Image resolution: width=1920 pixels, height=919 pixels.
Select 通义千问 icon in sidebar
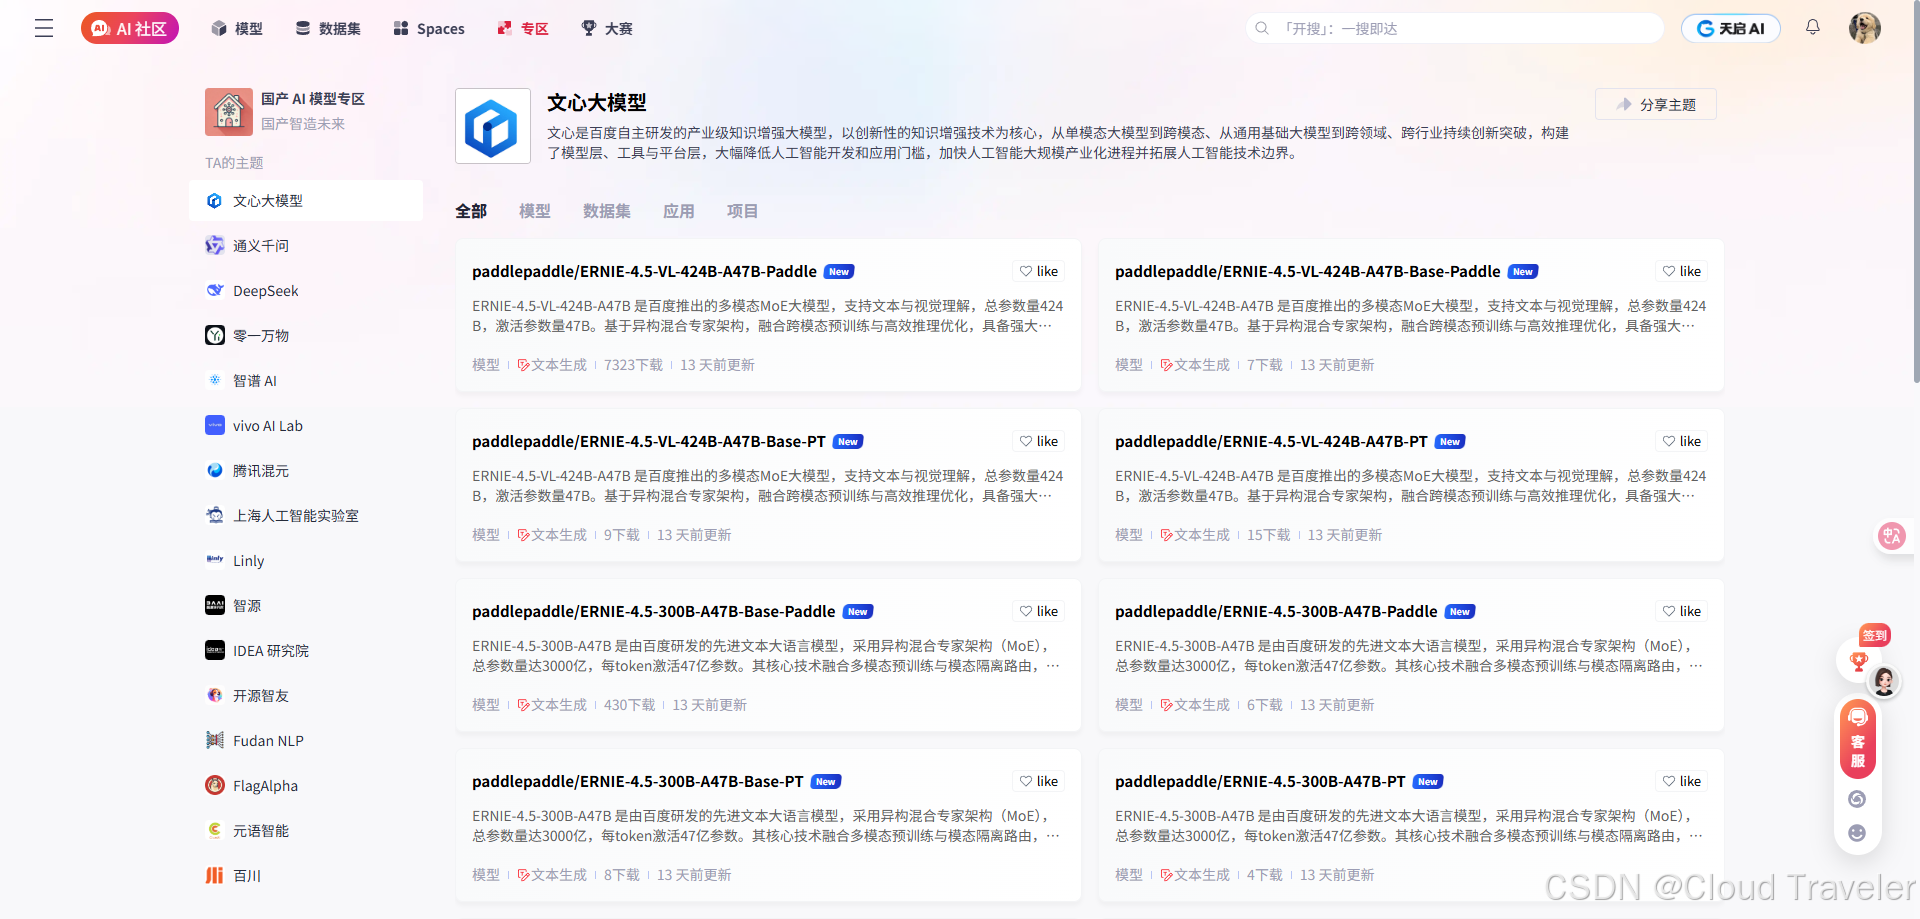[x=215, y=245]
